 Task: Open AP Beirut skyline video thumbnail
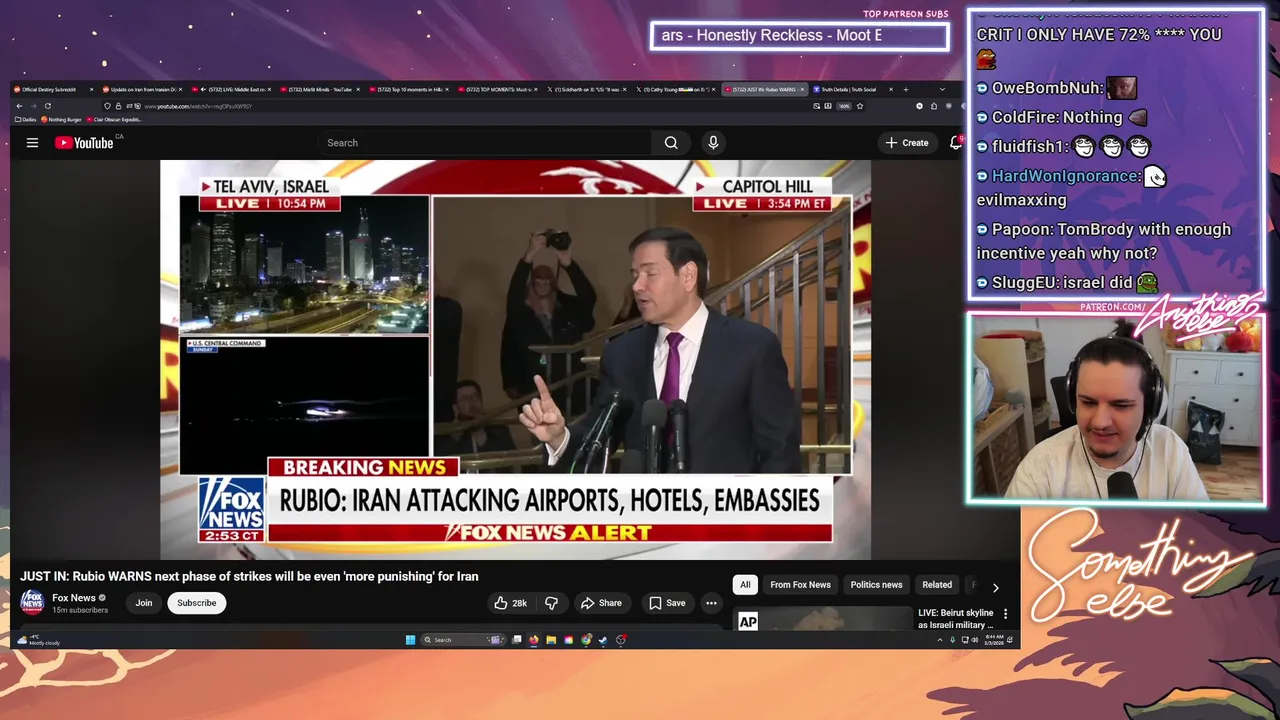(822, 620)
